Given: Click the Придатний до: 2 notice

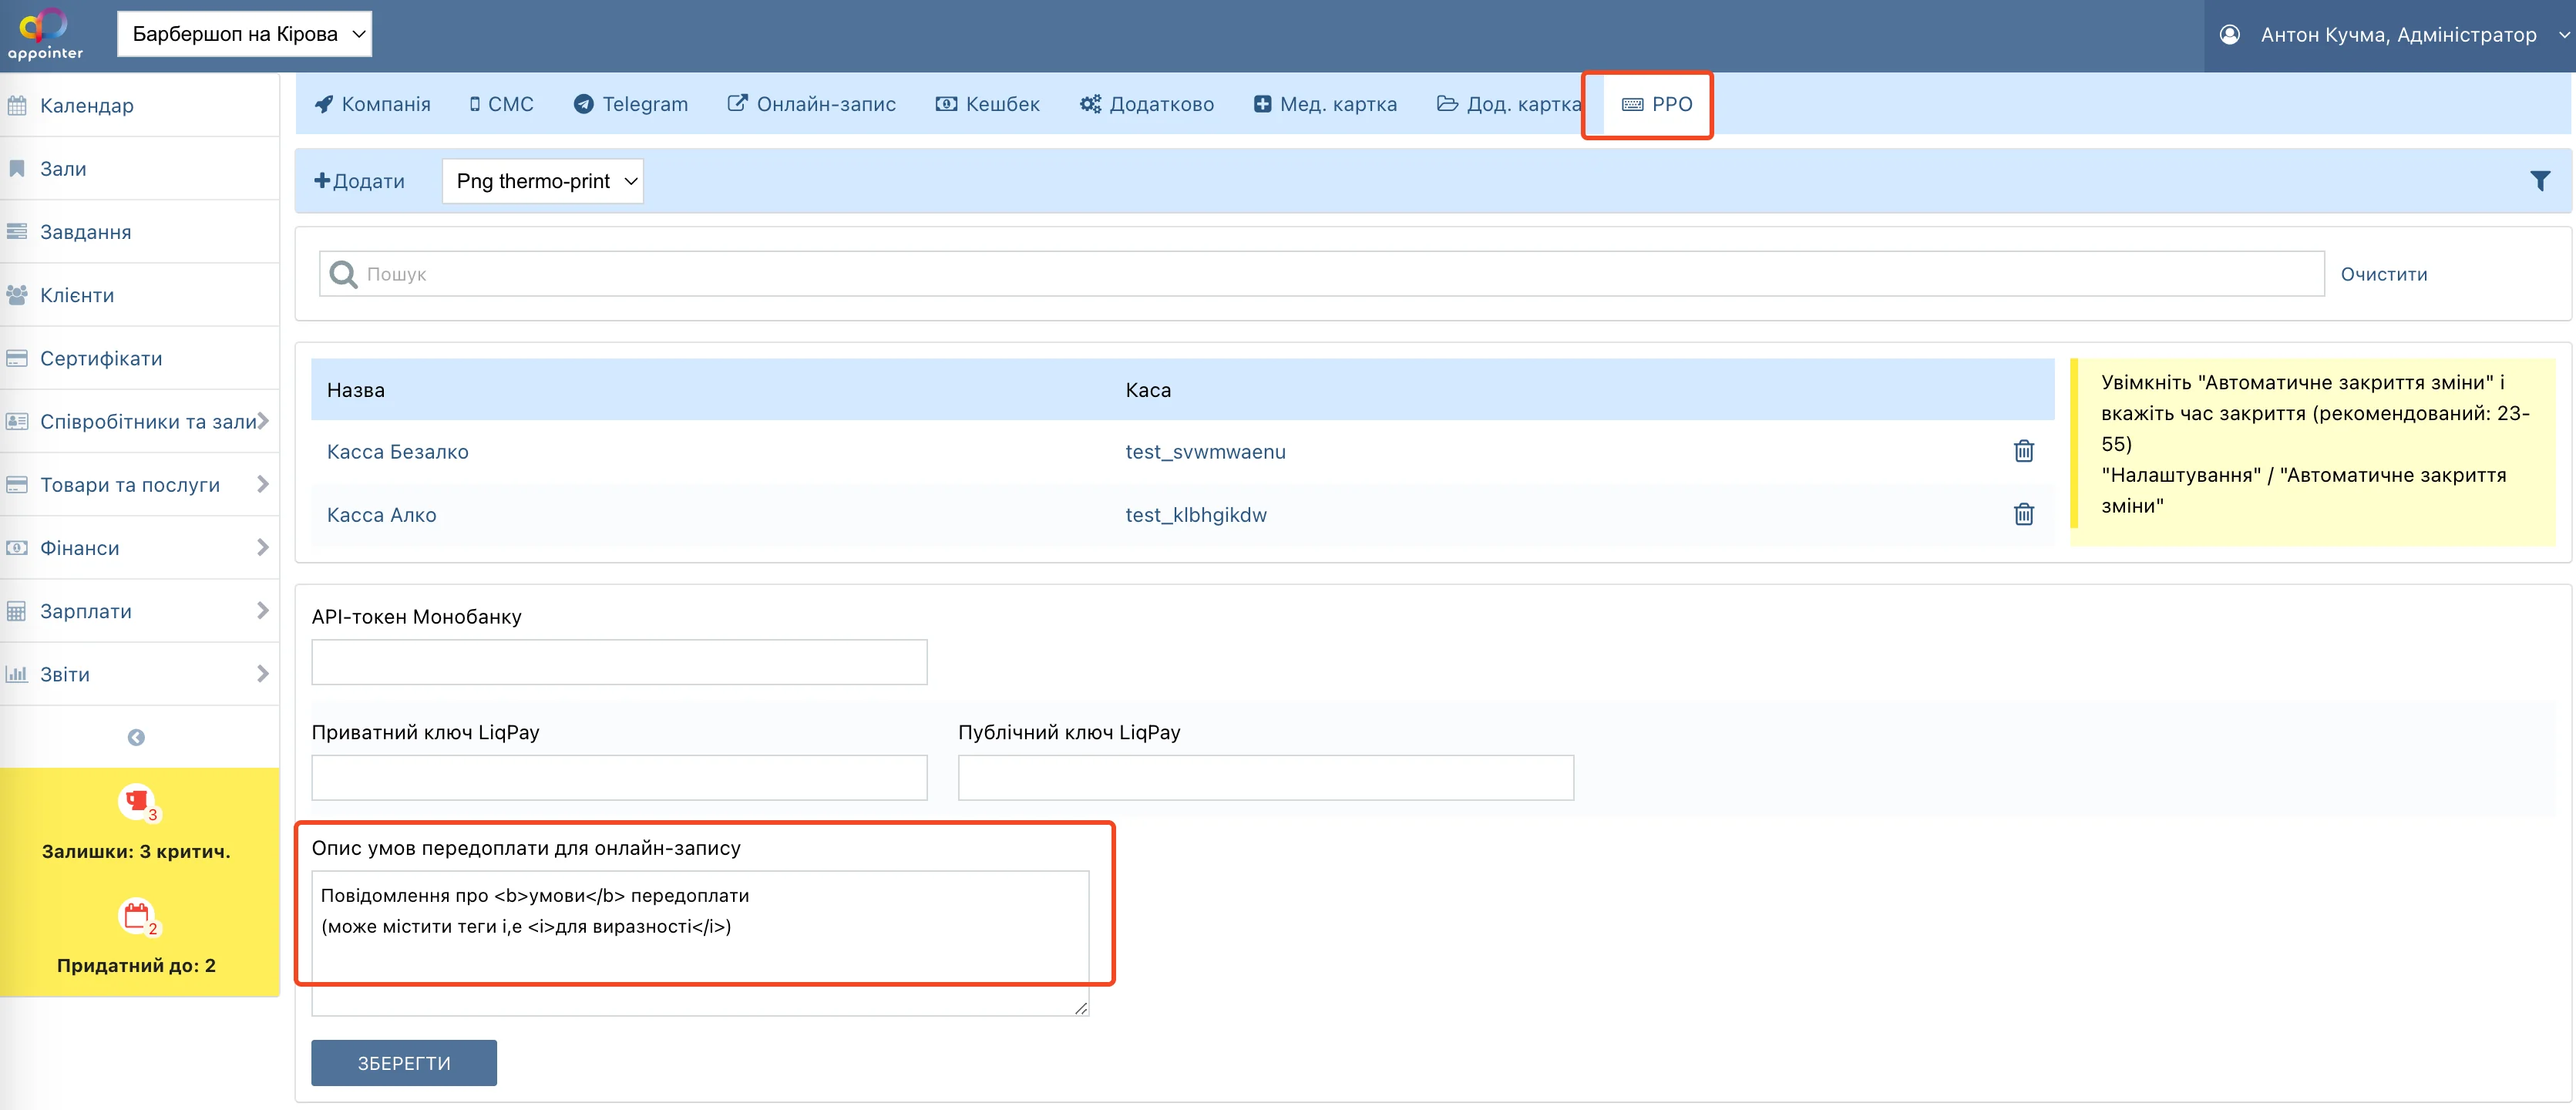Looking at the screenshot, I should point(136,965).
